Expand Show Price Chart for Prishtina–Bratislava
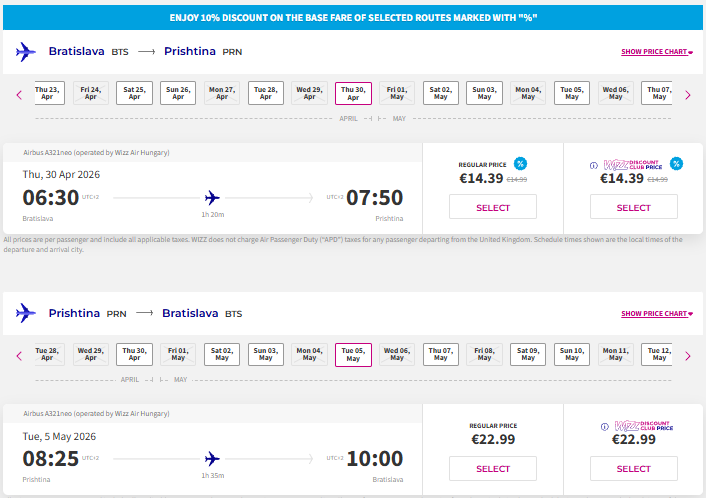The image size is (706, 498). [656, 313]
